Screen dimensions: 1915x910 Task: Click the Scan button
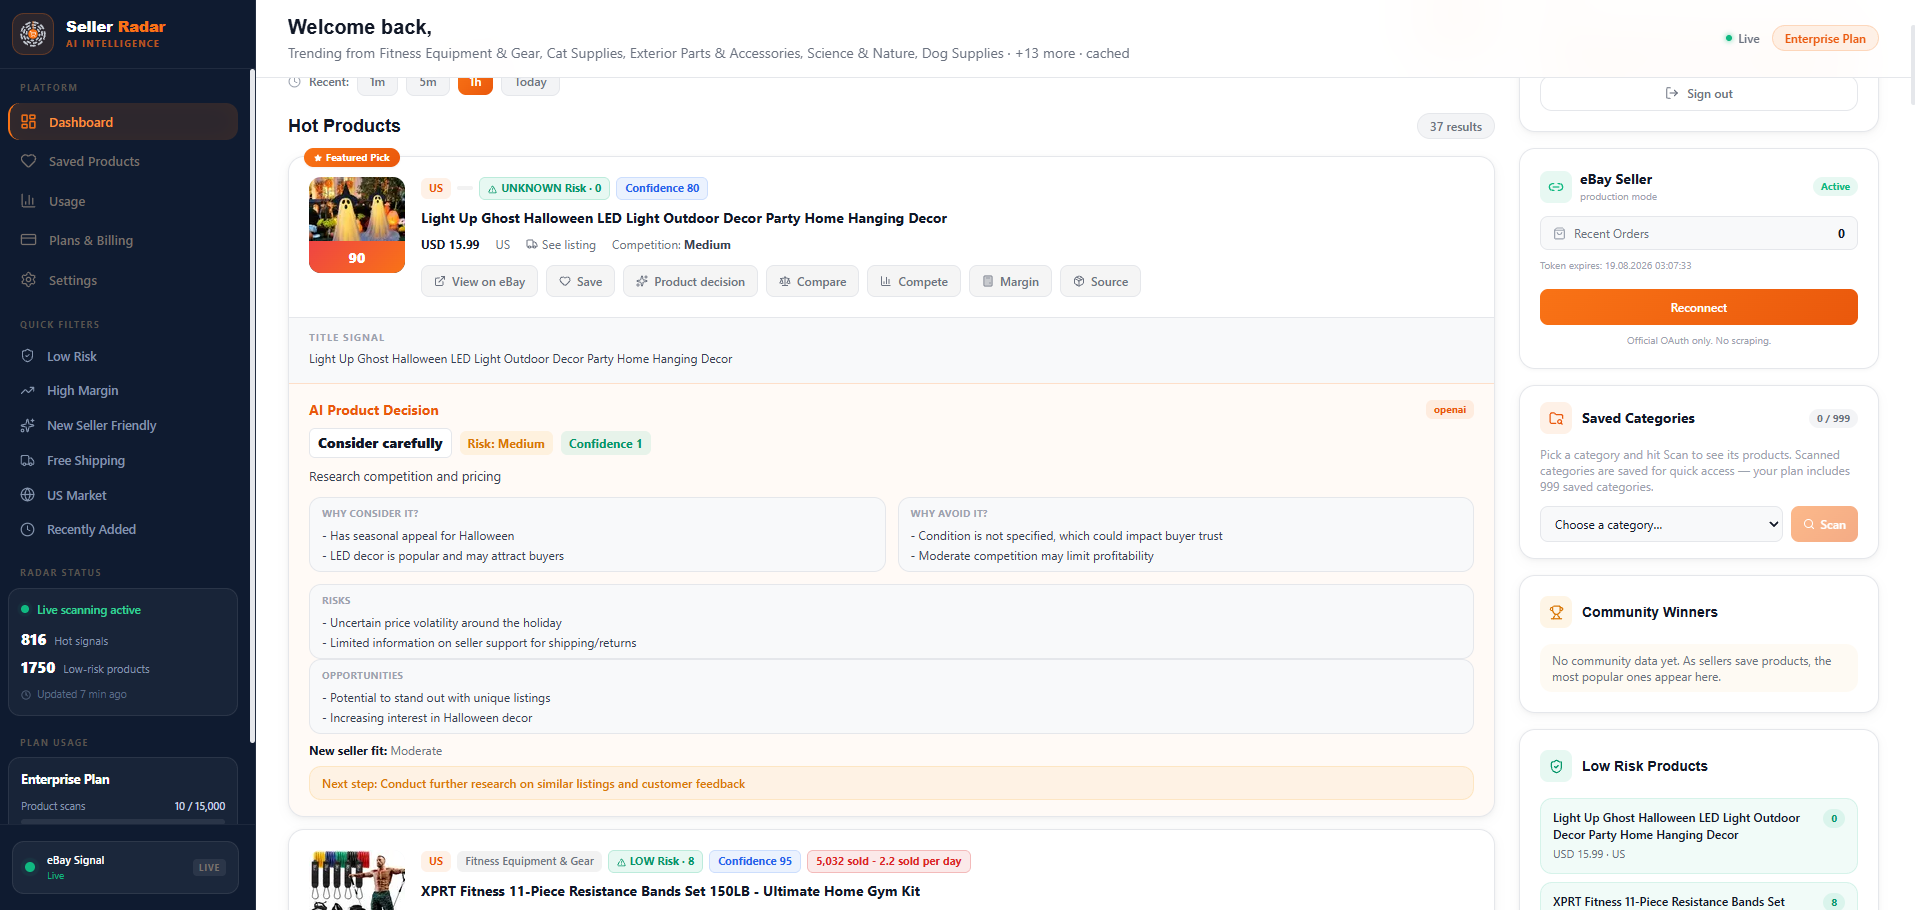(x=1824, y=525)
